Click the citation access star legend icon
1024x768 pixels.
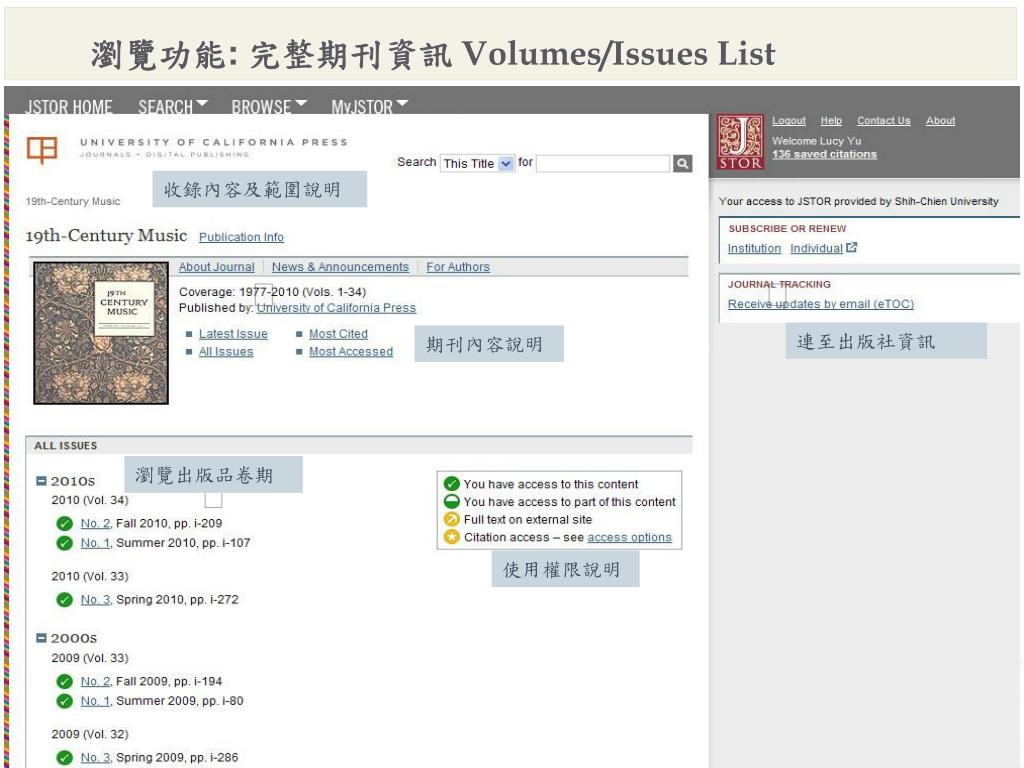(x=451, y=537)
